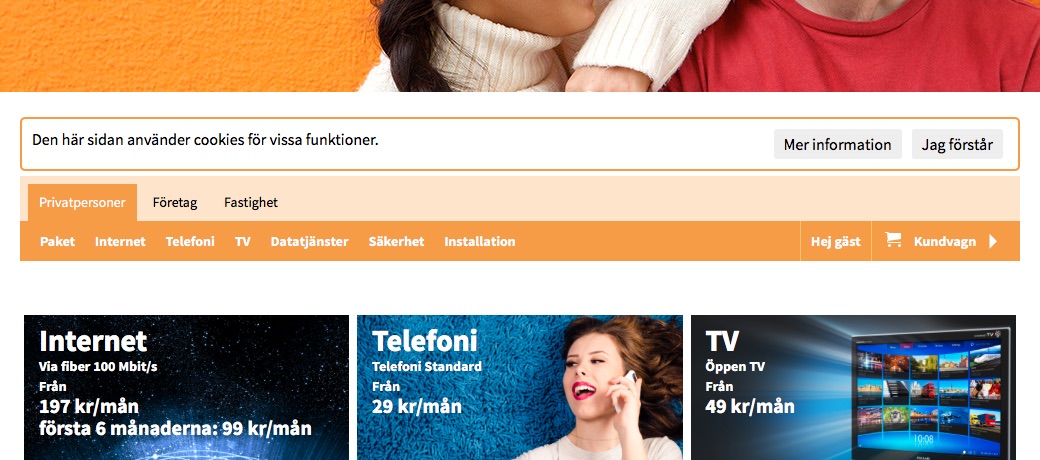Click the Hej gäst greeting
Viewport: 1040px width, 460px height.
[x=836, y=241]
